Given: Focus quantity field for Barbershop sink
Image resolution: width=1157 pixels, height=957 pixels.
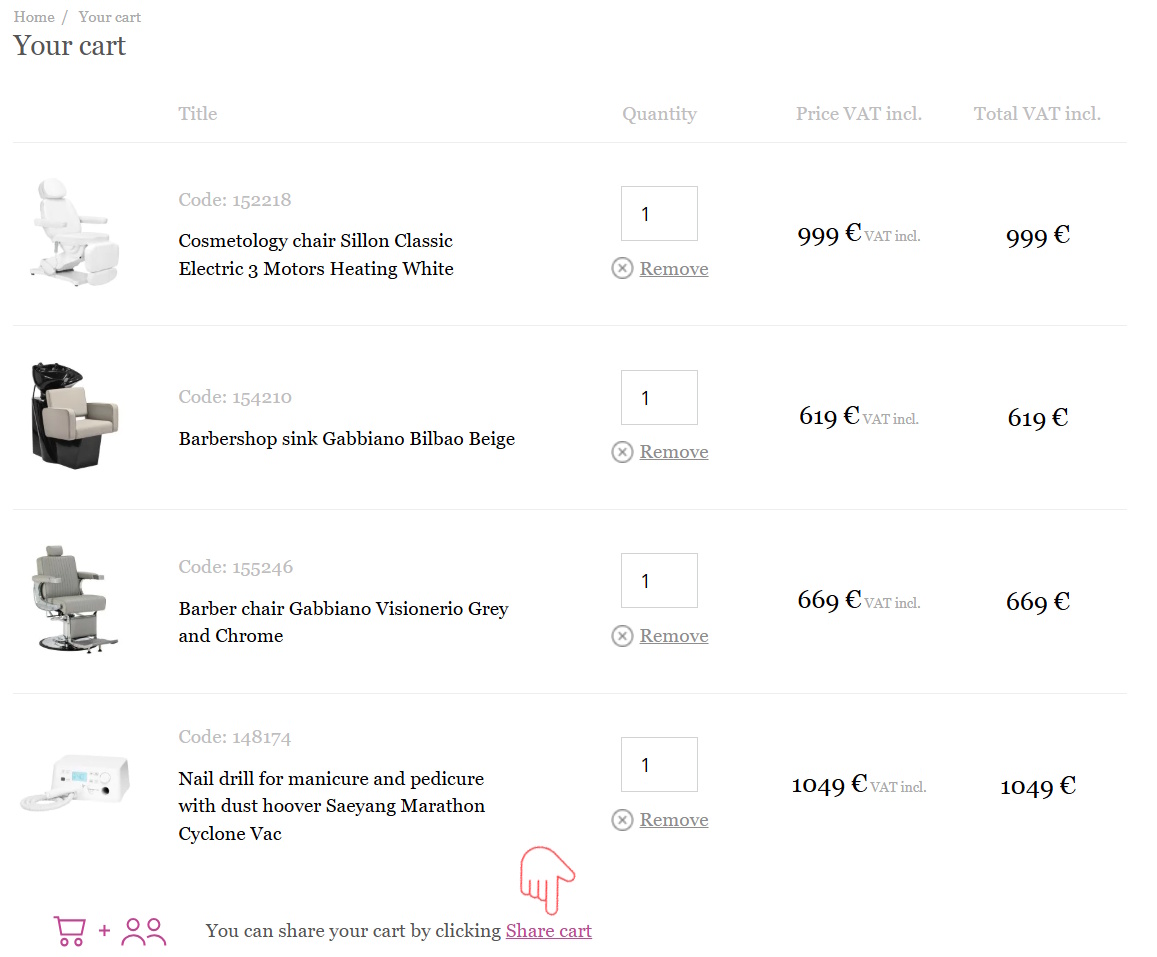Looking at the screenshot, I should (x=659, y=397).
